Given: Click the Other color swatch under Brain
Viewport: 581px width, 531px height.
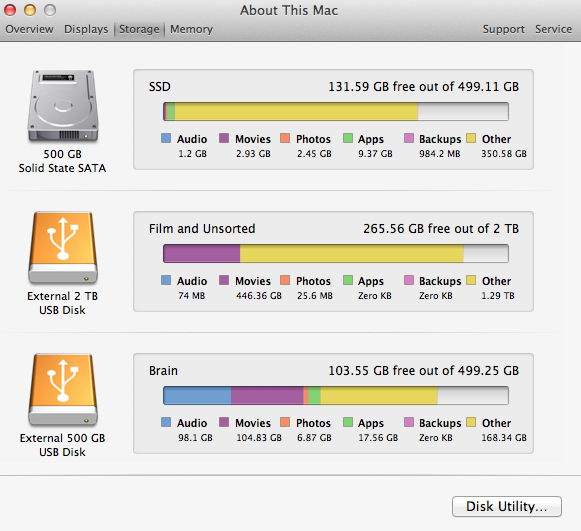Looking at the screenshot, I should pos(471,422).
